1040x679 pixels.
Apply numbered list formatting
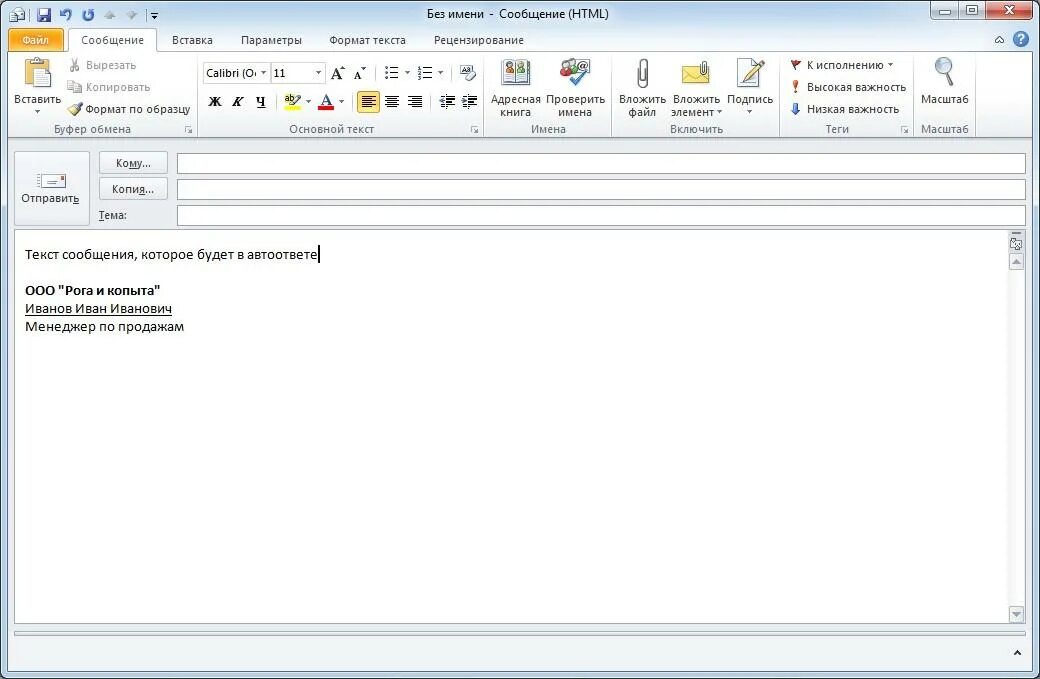coord(425,73)
